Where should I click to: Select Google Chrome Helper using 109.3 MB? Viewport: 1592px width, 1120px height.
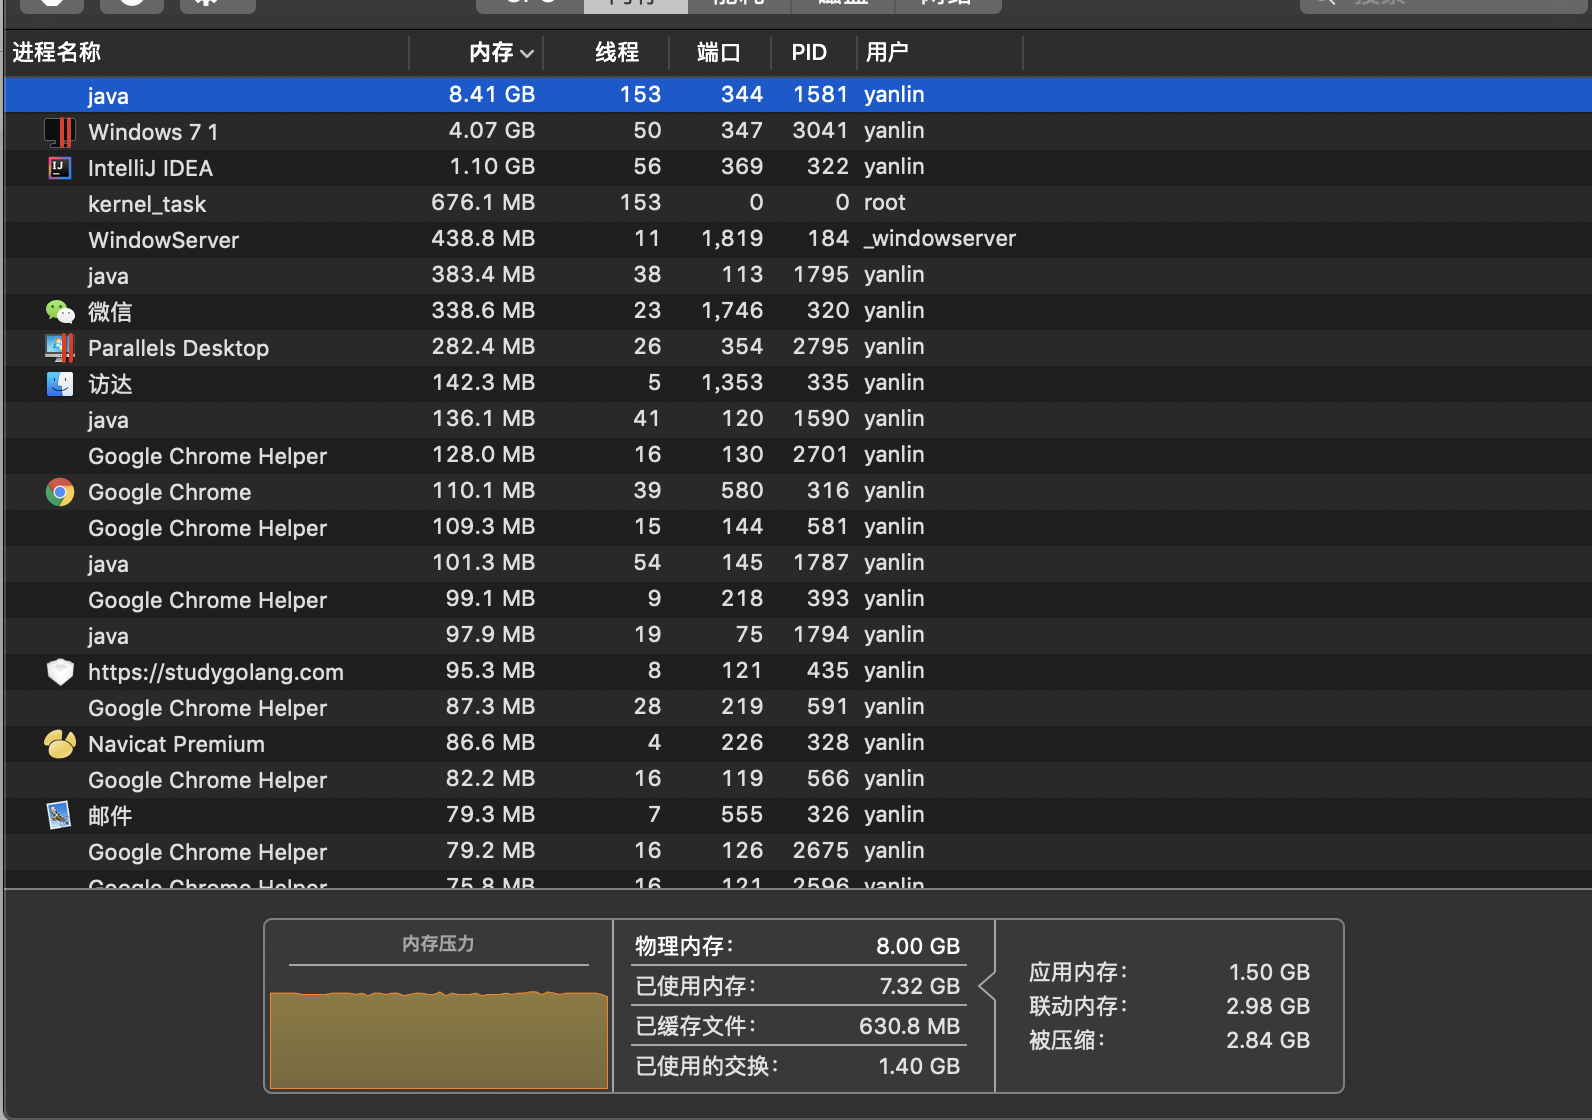(798, 527)
